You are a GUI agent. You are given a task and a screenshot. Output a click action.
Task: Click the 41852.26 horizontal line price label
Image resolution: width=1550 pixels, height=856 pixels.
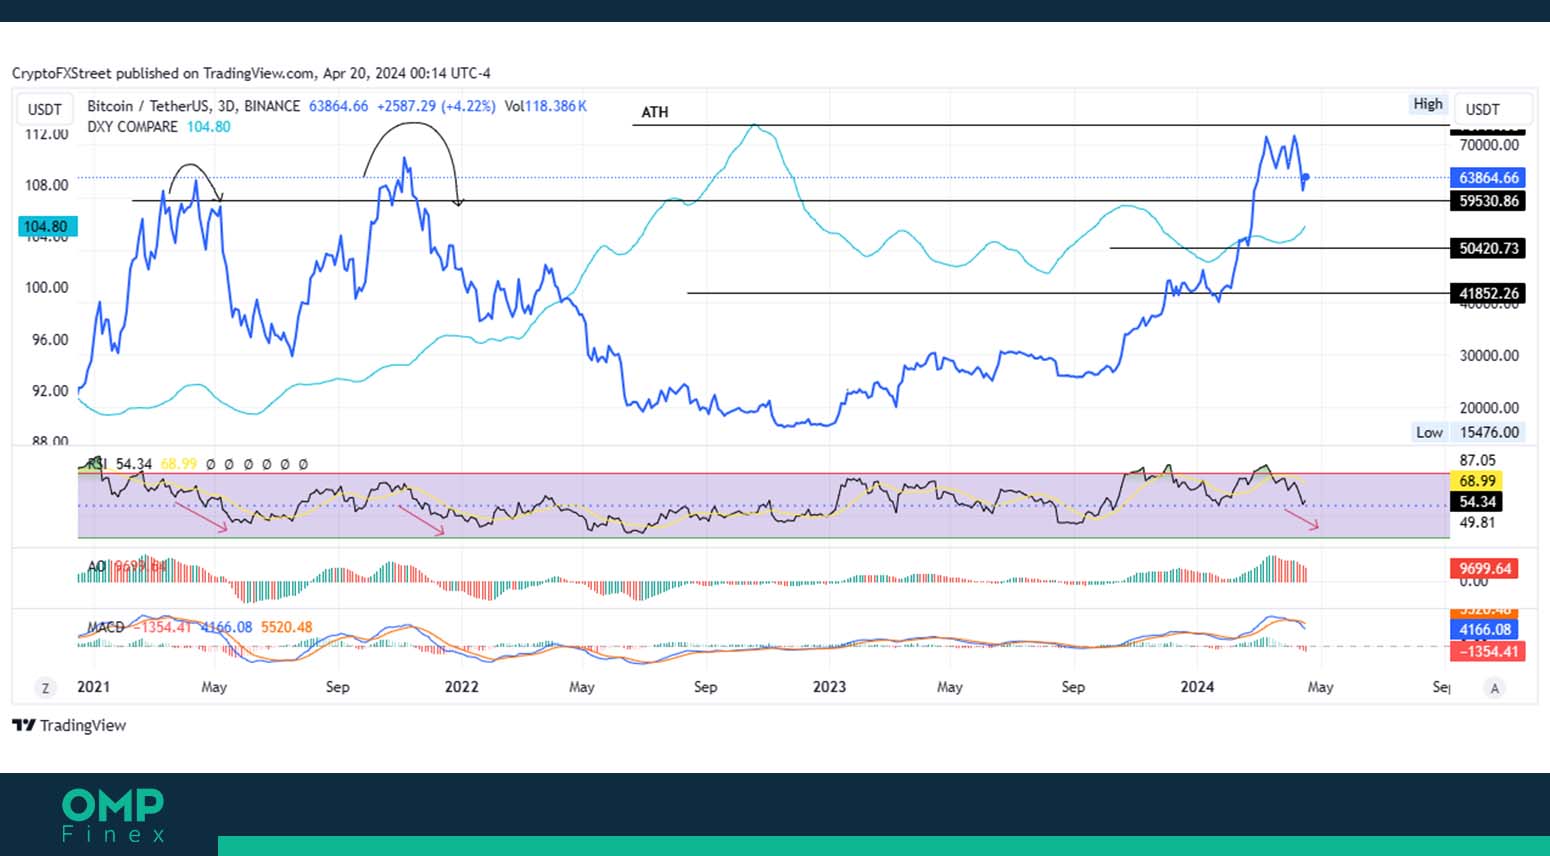(x=1488, y=293)
